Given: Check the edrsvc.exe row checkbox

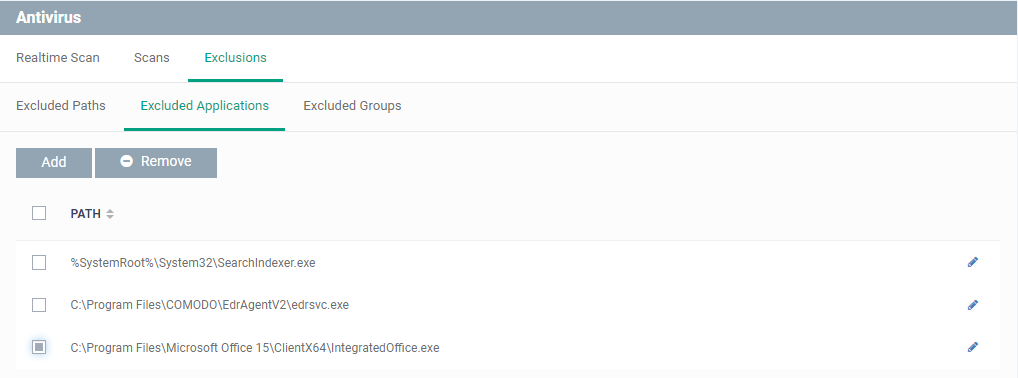Looking at the screenshot, I should pyautogui.click(x=39, y=305).
